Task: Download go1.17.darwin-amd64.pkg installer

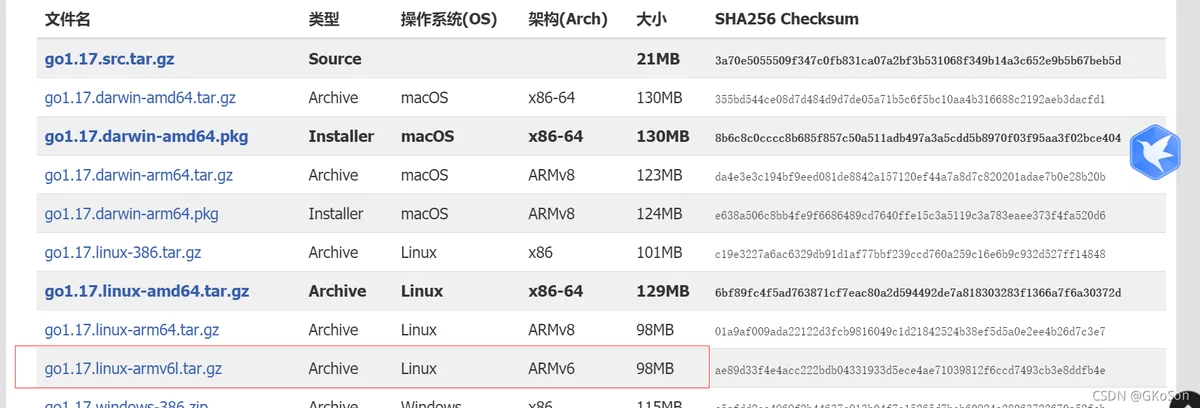Action: click(146, 136)
